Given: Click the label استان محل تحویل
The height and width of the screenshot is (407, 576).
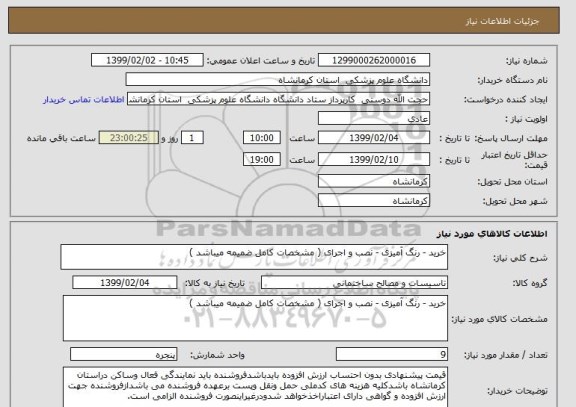Looking at the screenshot, I should tap(512, 182).
